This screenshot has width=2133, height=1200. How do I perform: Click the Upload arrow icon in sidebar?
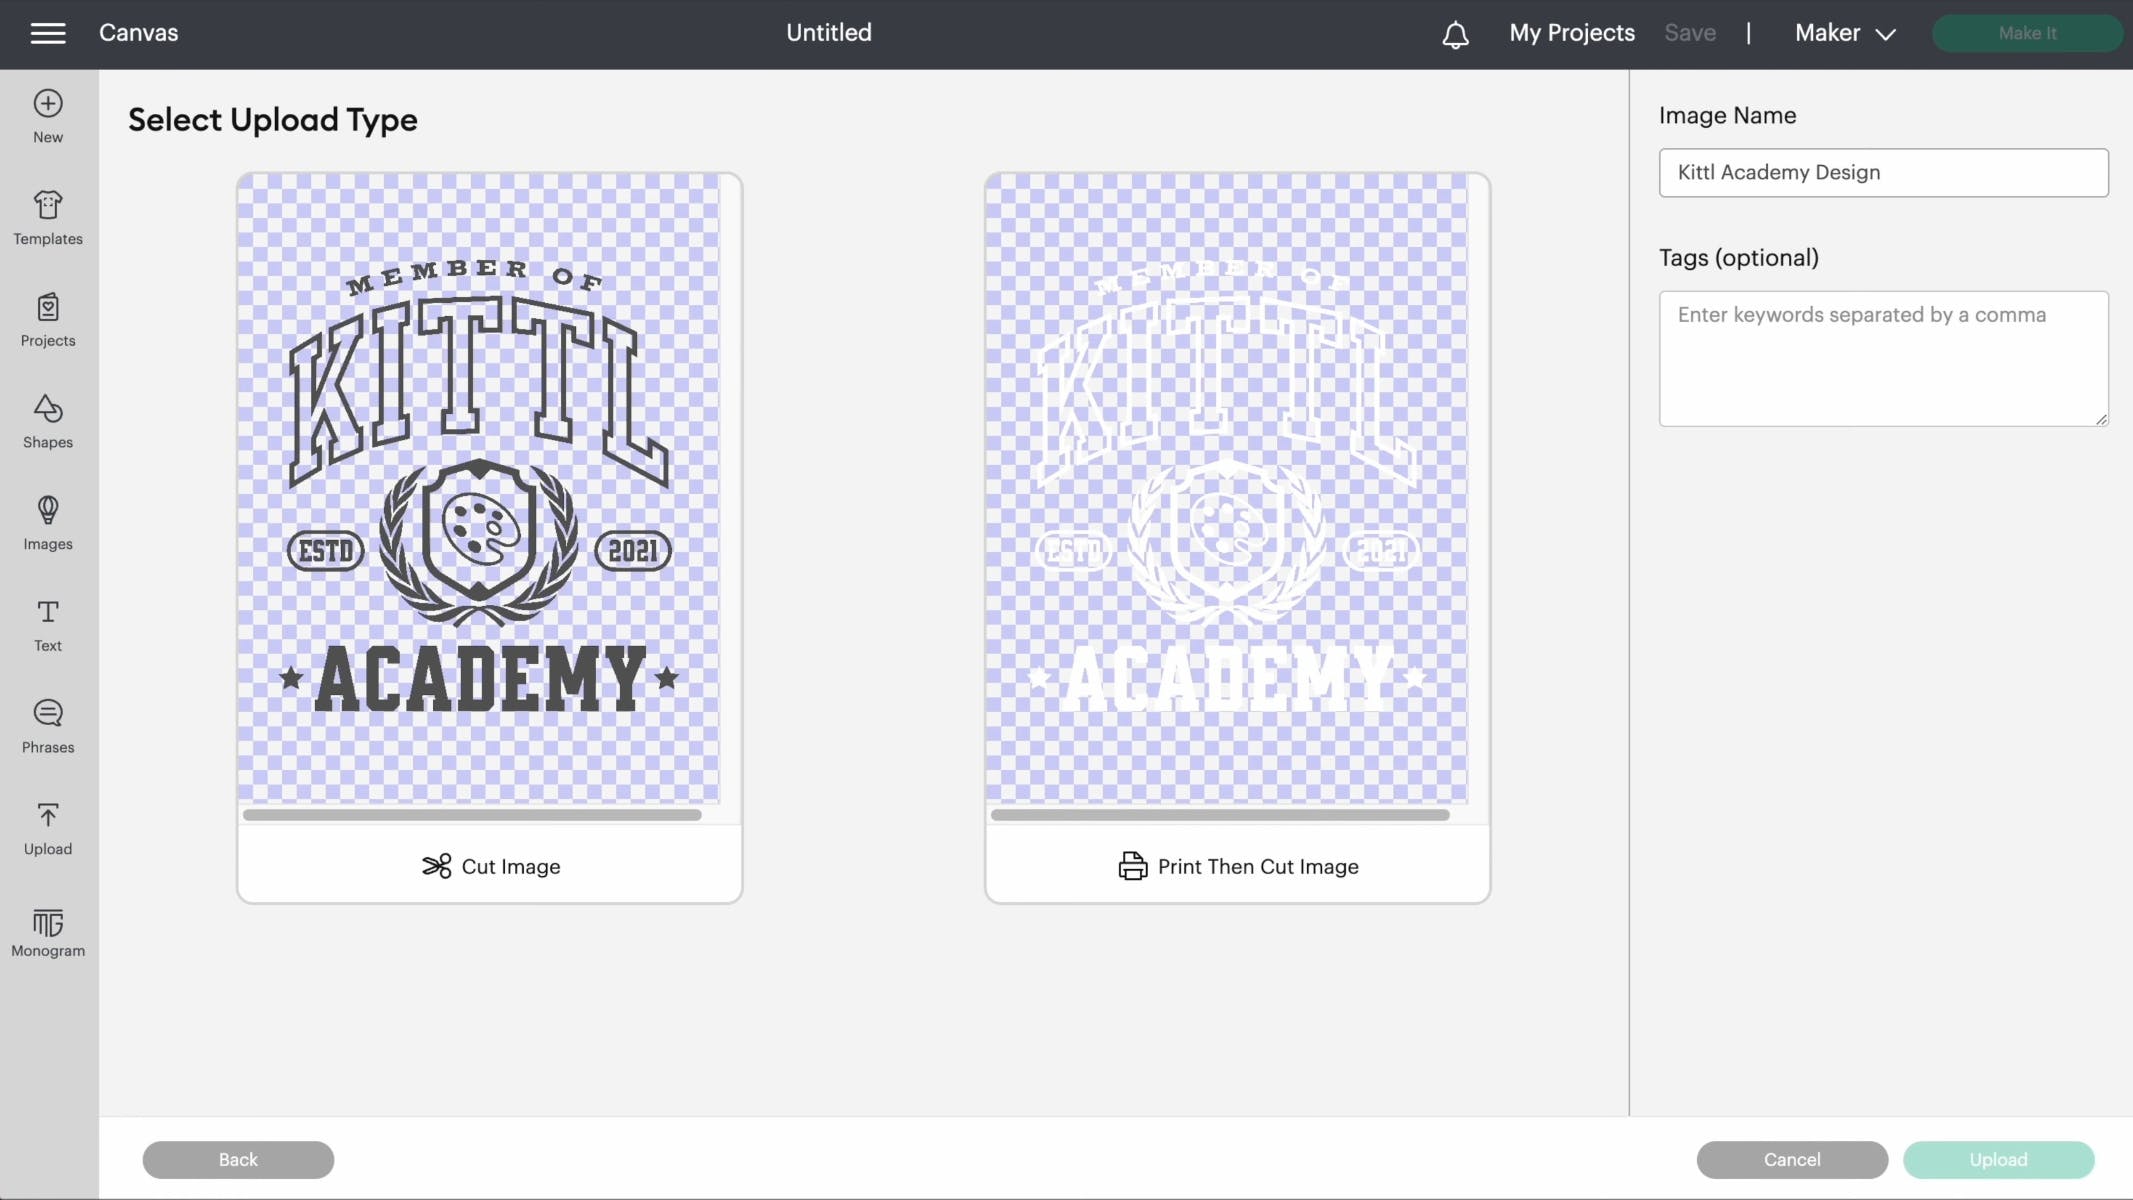48,816
